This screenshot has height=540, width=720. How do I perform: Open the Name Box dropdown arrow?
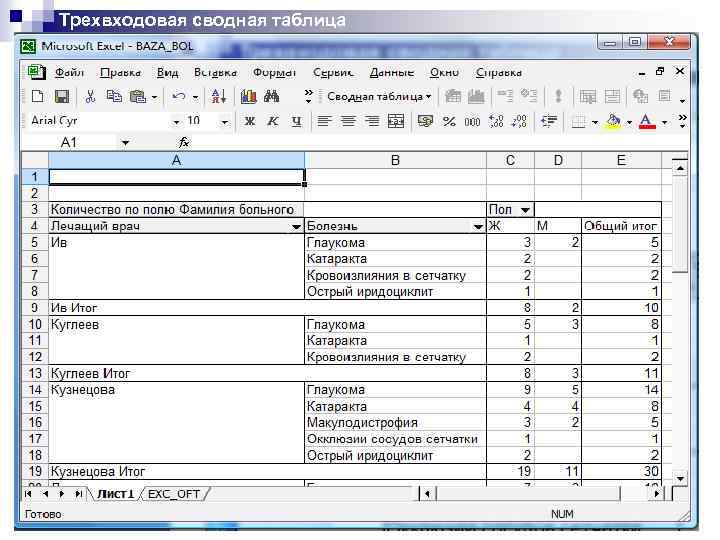(125, 143)
